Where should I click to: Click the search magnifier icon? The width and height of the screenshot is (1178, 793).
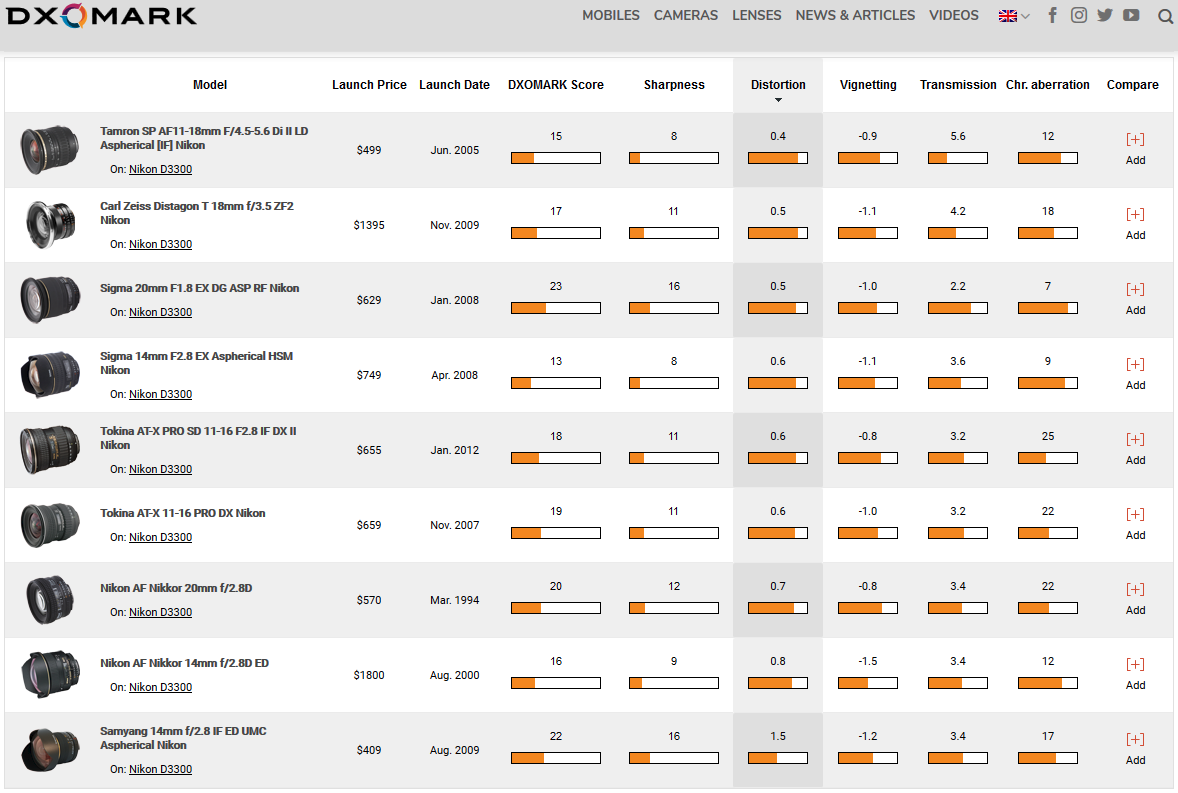click(x=1165, y=16)
